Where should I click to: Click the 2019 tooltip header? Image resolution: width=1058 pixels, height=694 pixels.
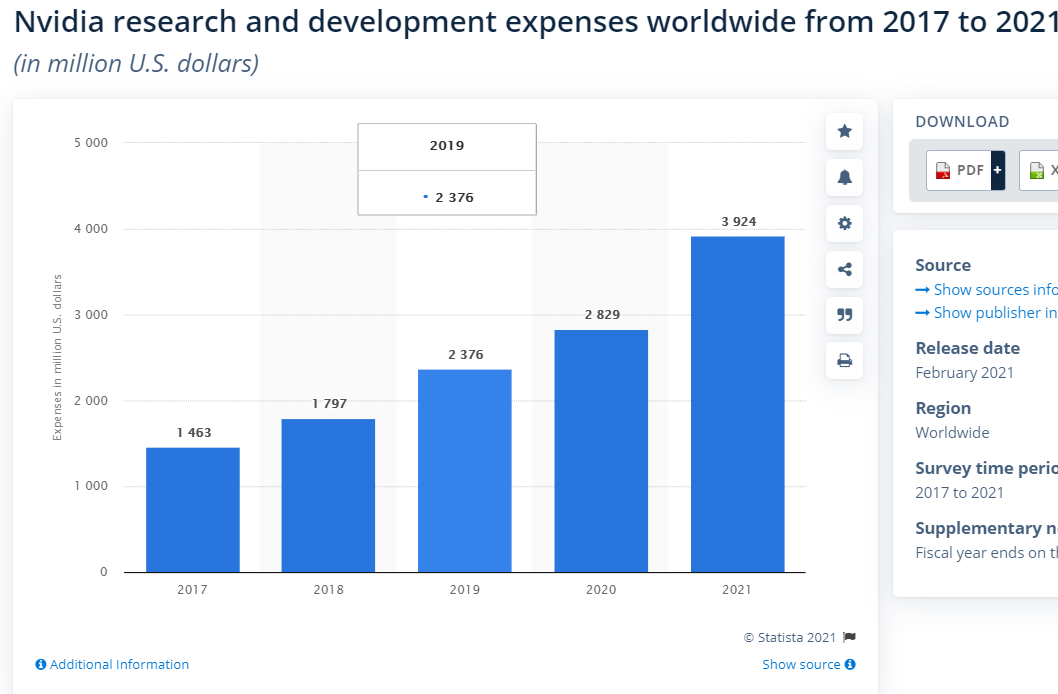tap(447, 146)
